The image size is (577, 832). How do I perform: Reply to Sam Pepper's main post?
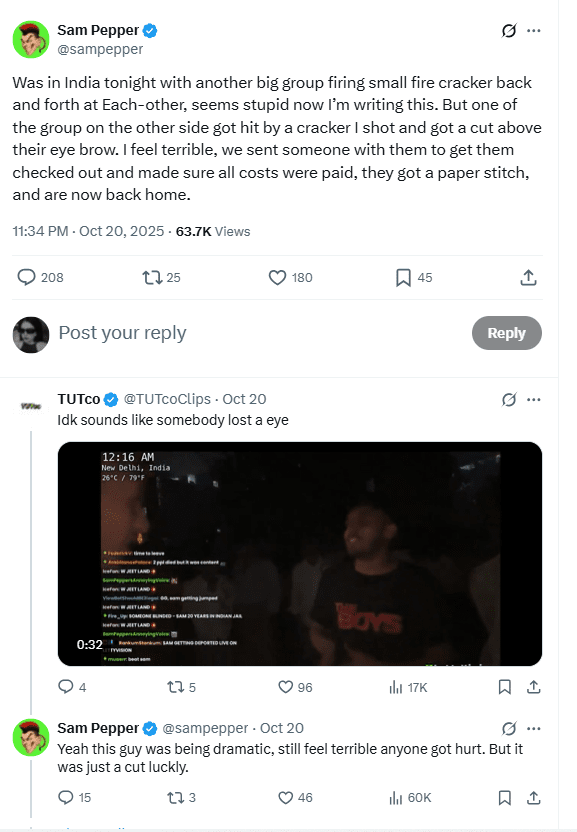27,277
